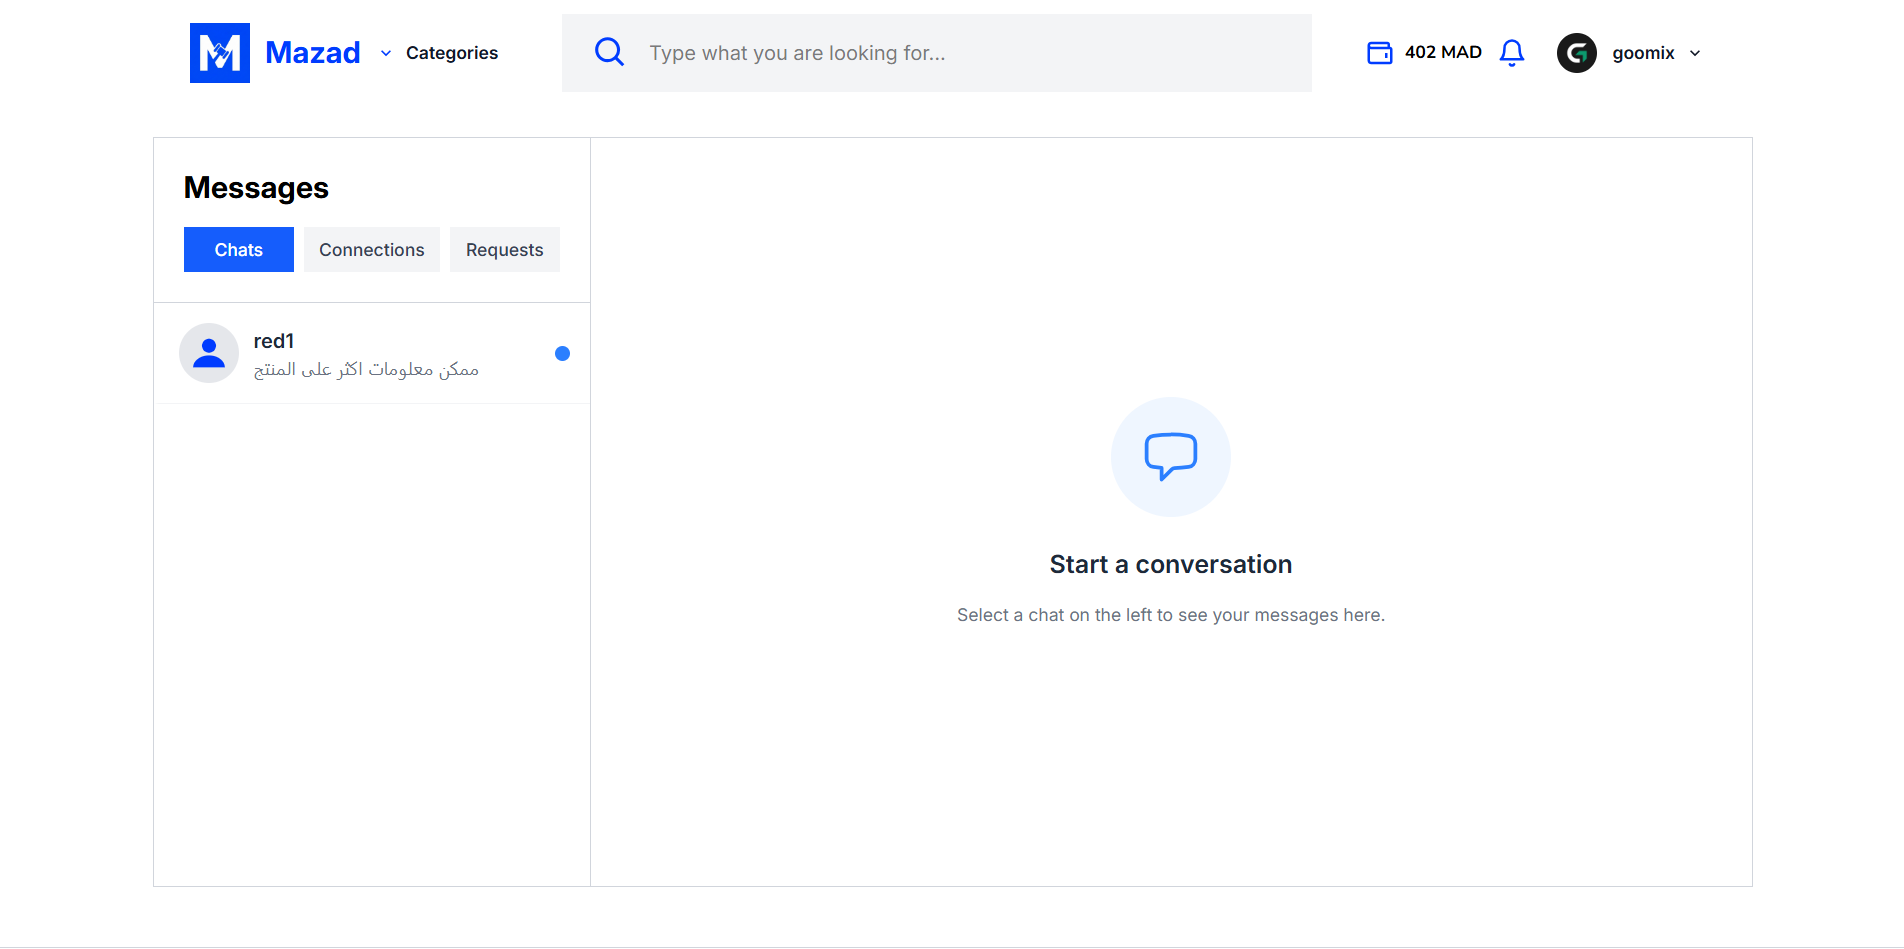Open the red1 chat name

coord(274,341)
